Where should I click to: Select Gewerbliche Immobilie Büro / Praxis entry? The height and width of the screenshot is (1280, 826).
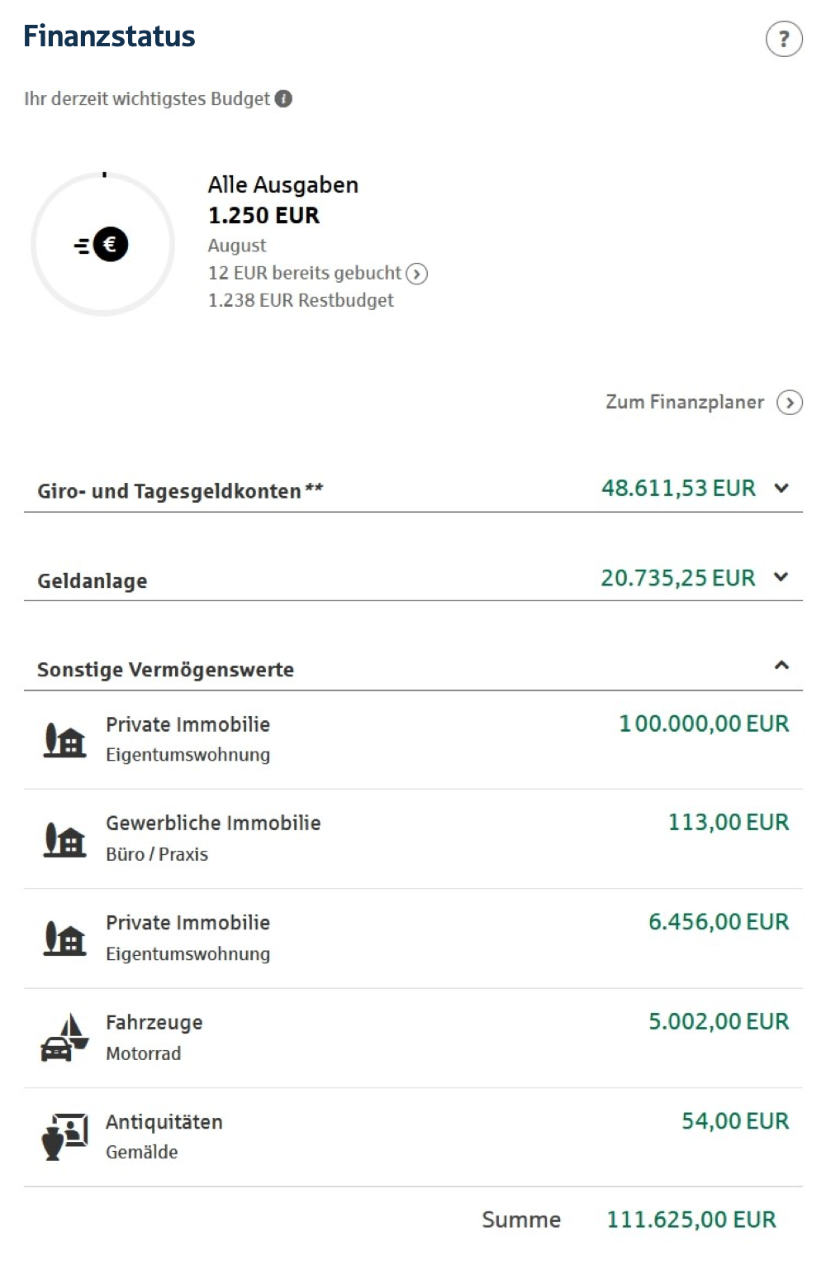coord(413,839)
